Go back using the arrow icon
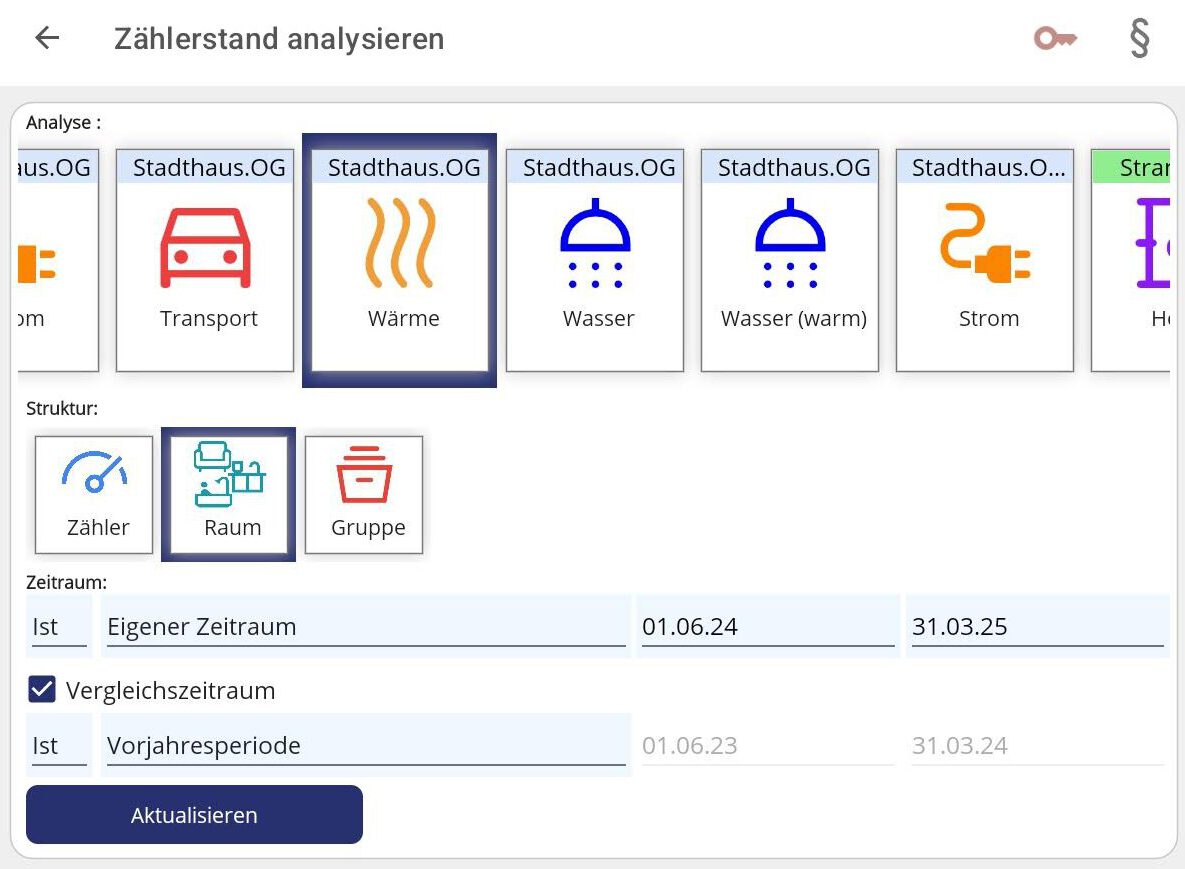This screenshot has height=869, width=1185. tap(47, 39)
